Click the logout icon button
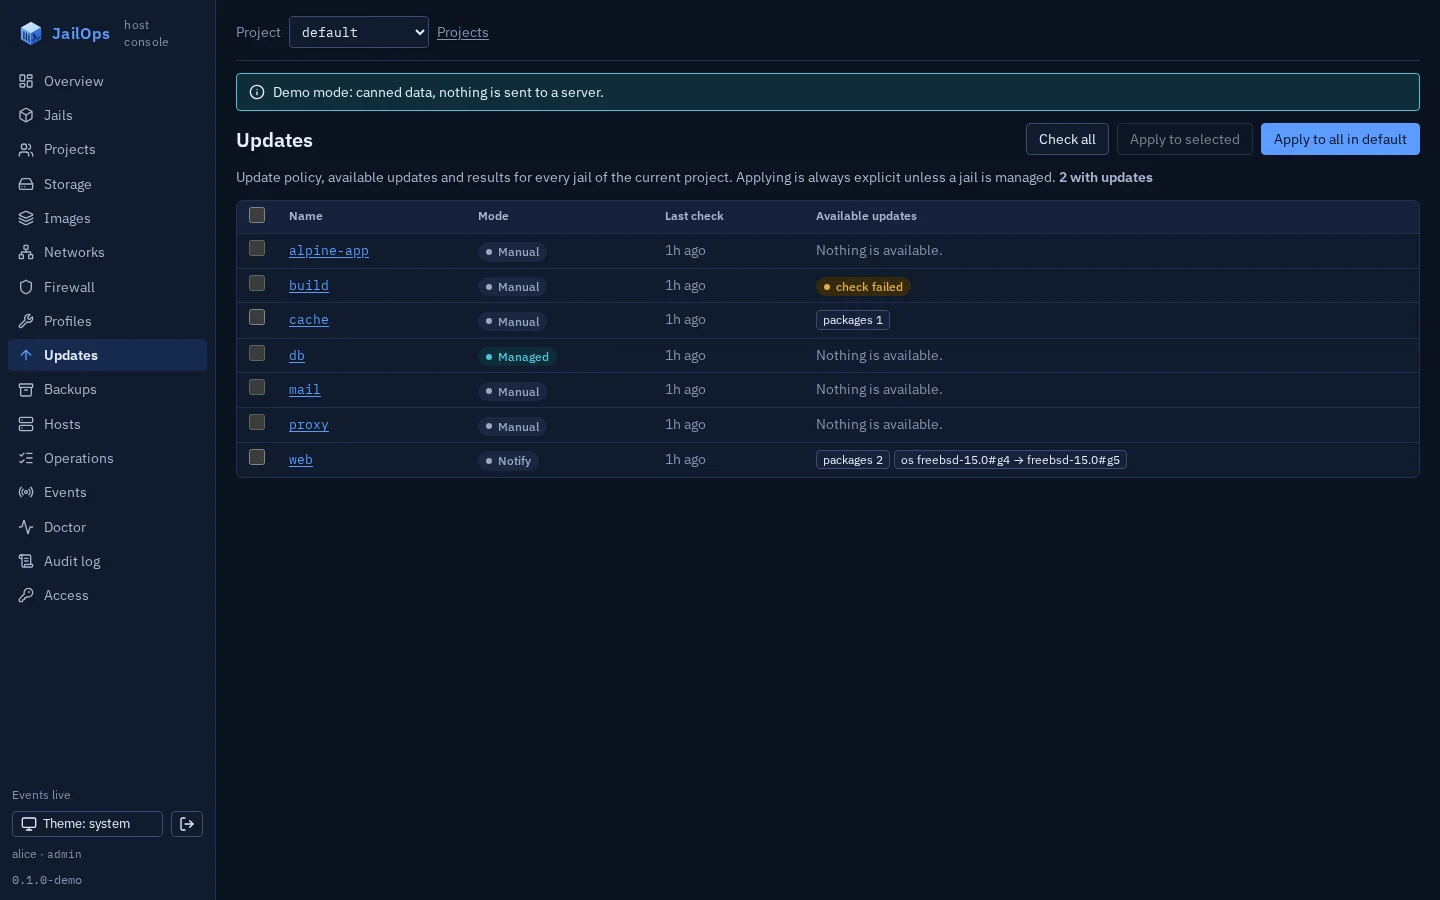Screen dimensions: 1440x900 pos(187,824)
